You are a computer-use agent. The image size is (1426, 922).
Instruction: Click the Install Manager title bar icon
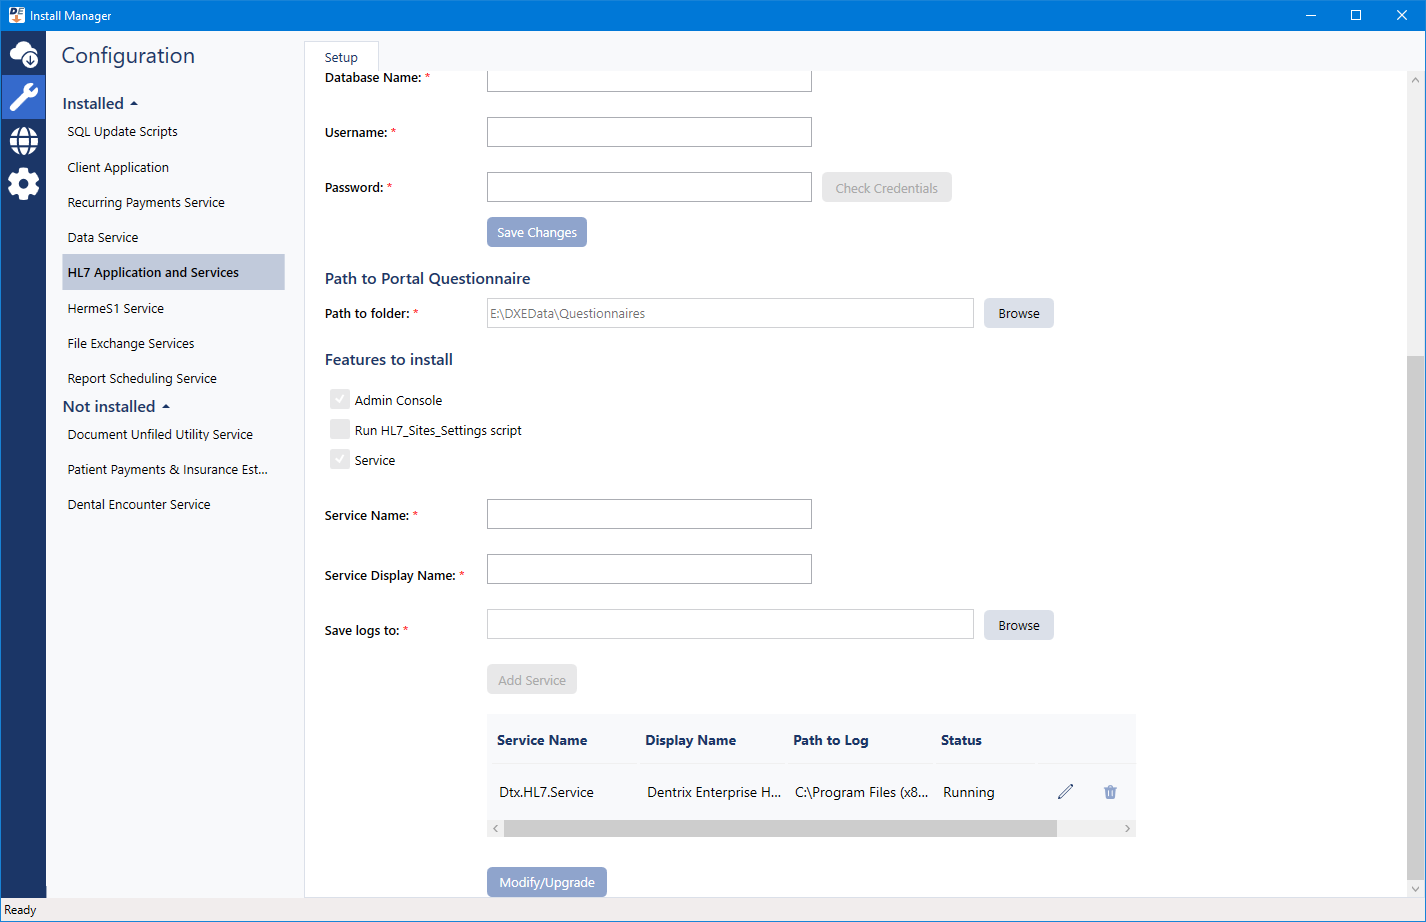[16, 15]
